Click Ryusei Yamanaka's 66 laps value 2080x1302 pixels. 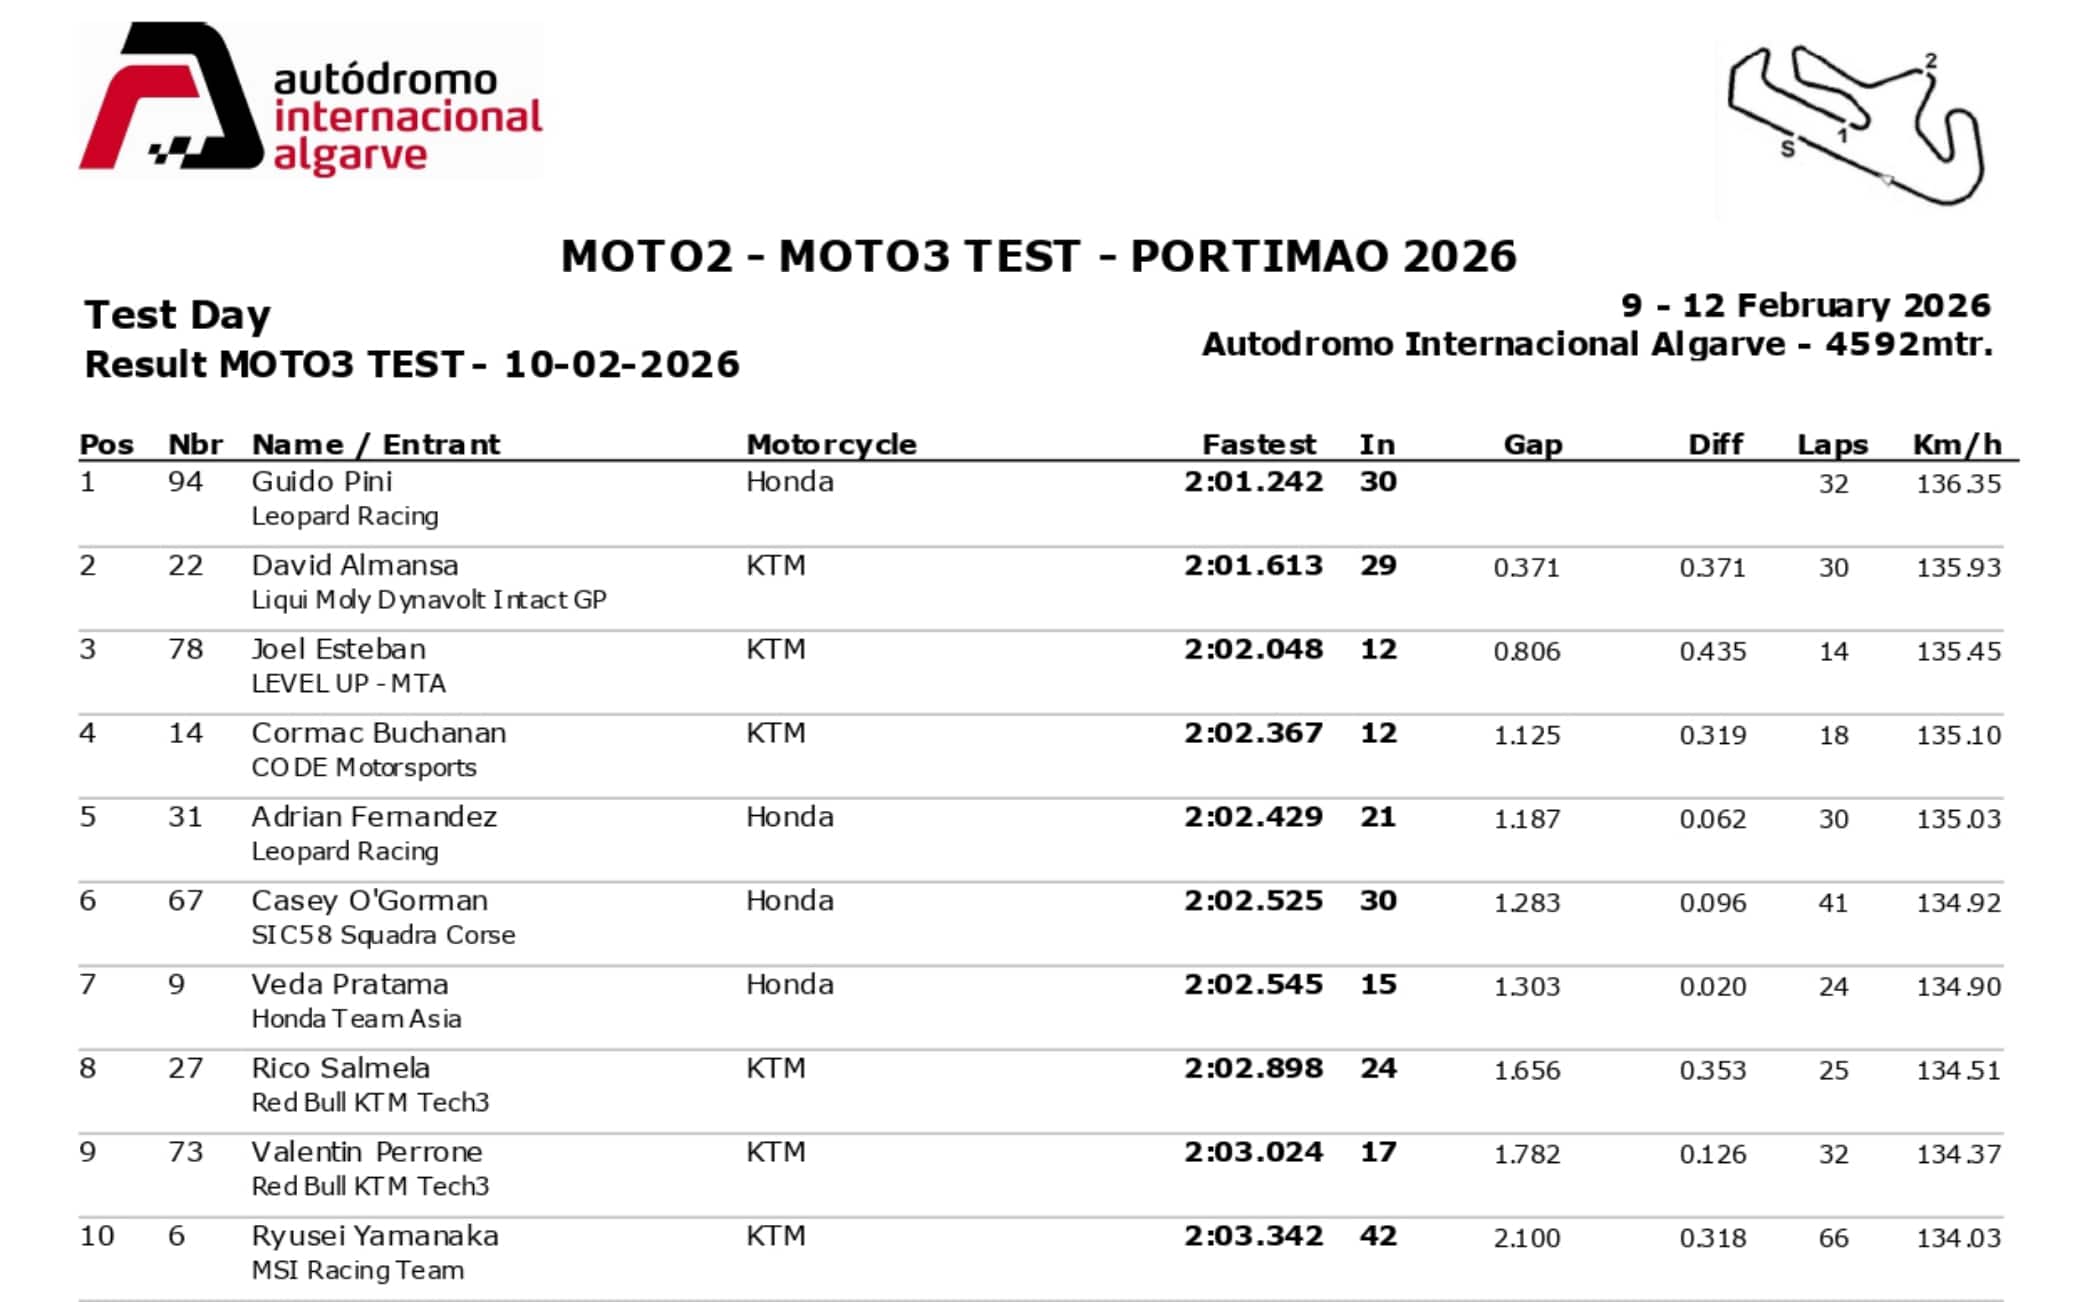1833,1238
